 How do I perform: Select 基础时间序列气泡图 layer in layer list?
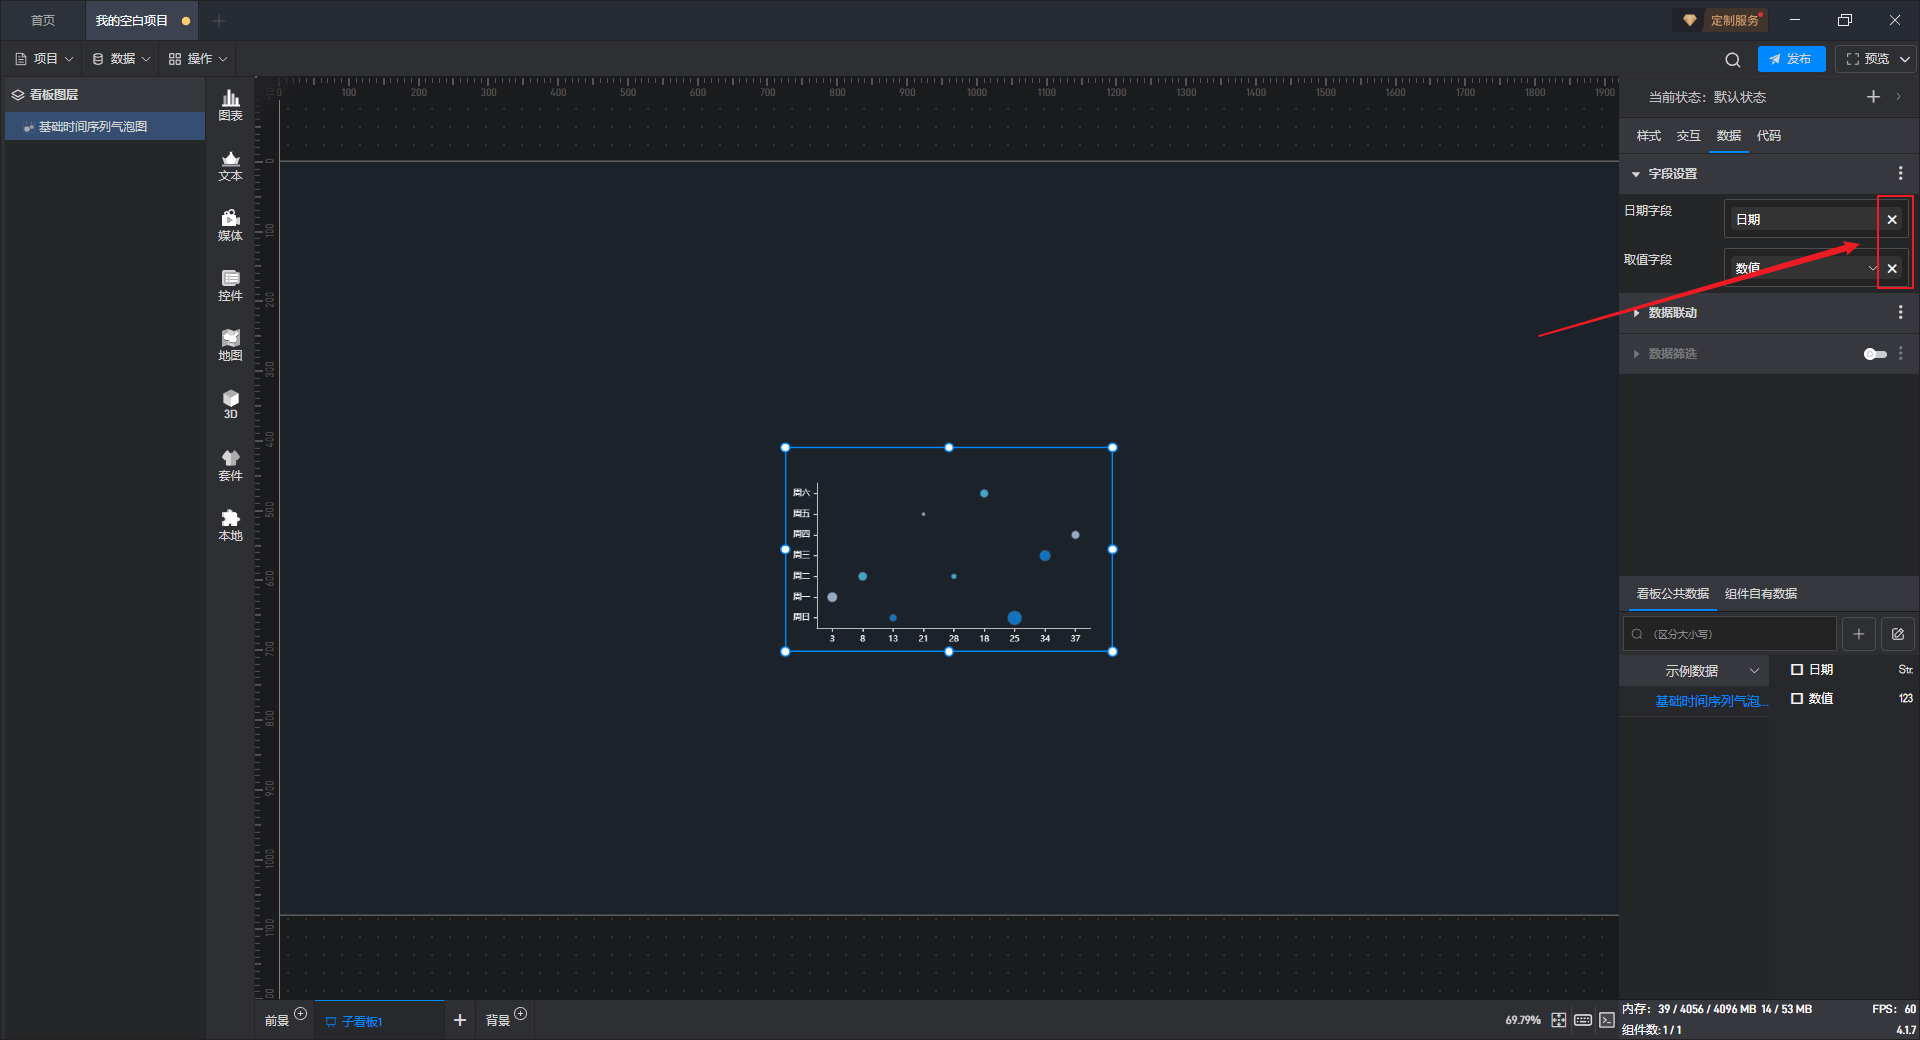105,126
